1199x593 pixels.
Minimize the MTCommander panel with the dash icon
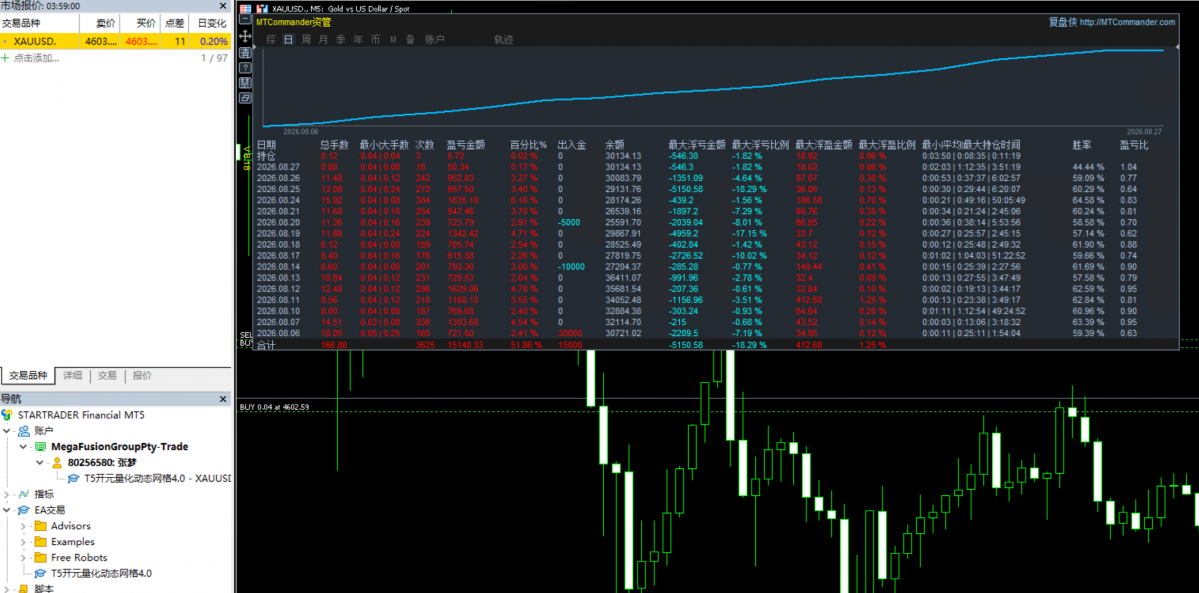click(245, 18)
